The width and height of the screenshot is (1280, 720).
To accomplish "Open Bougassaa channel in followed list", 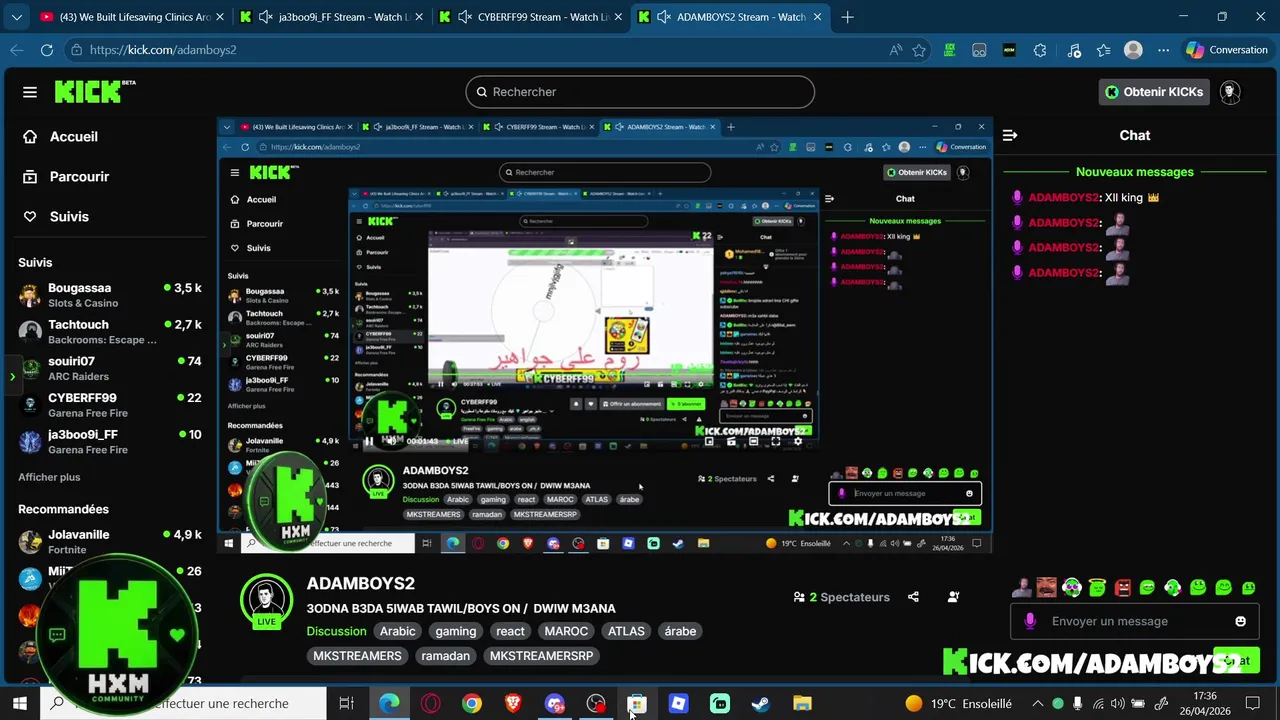I will pos(110,295).
